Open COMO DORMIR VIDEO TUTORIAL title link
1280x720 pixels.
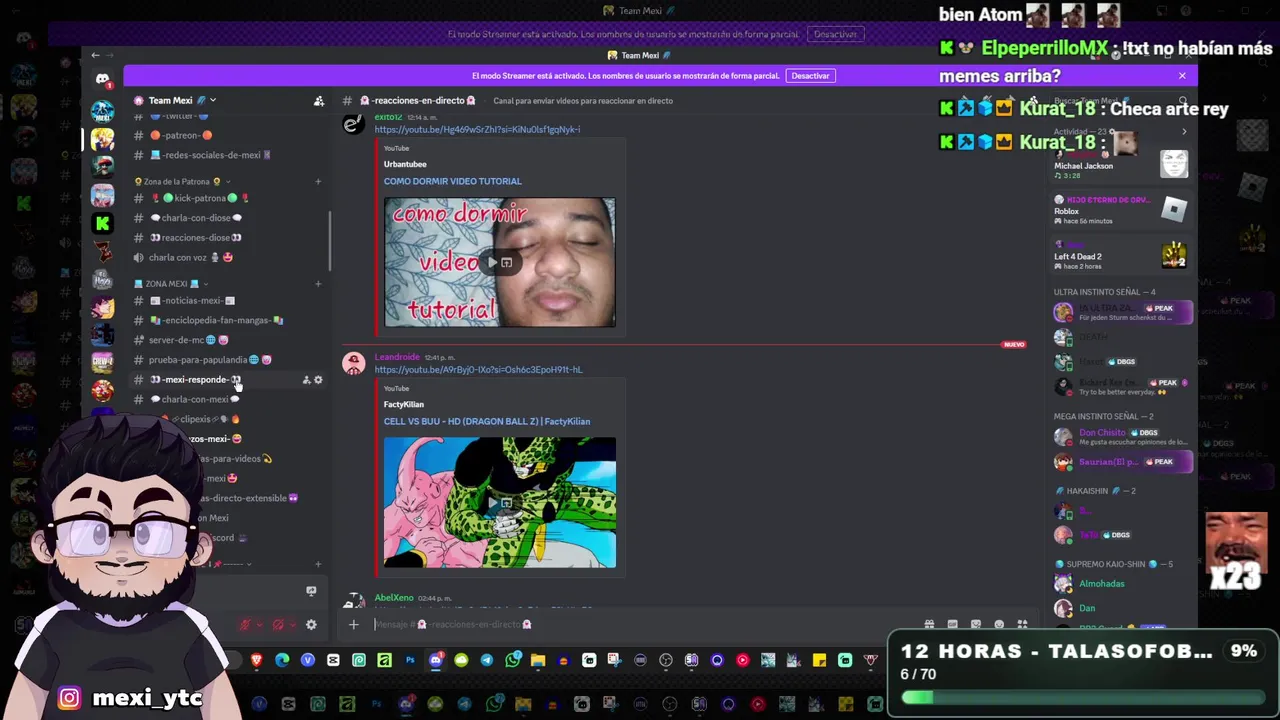(453, 181)
